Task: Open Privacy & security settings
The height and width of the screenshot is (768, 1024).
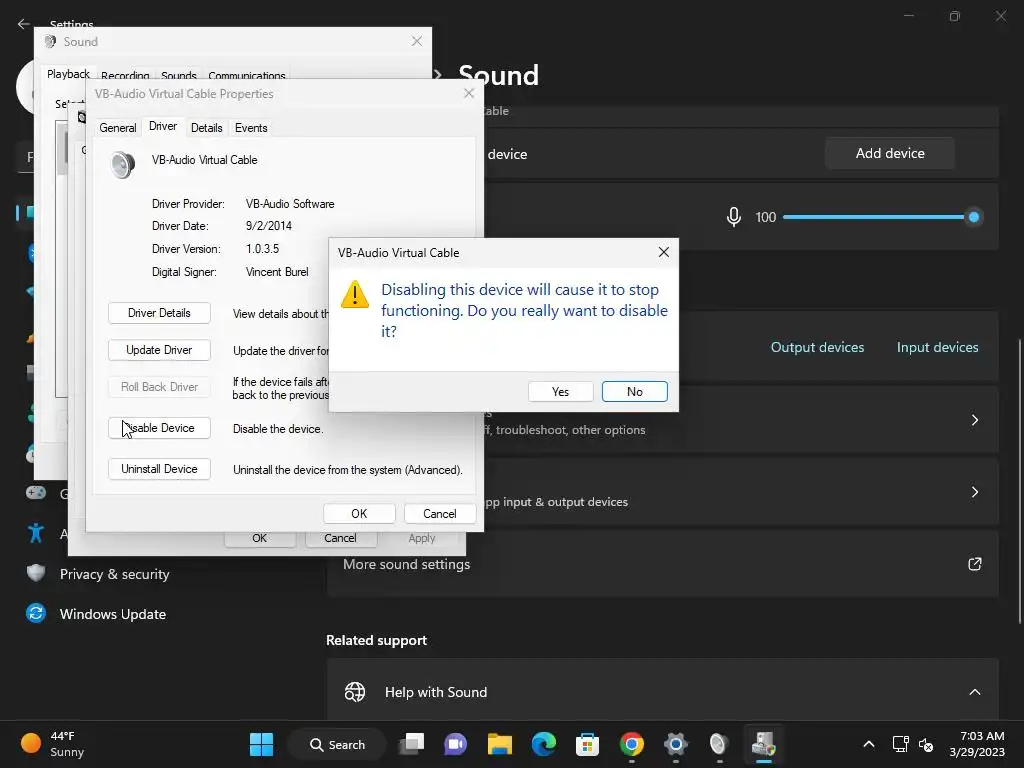Action: 114,574
